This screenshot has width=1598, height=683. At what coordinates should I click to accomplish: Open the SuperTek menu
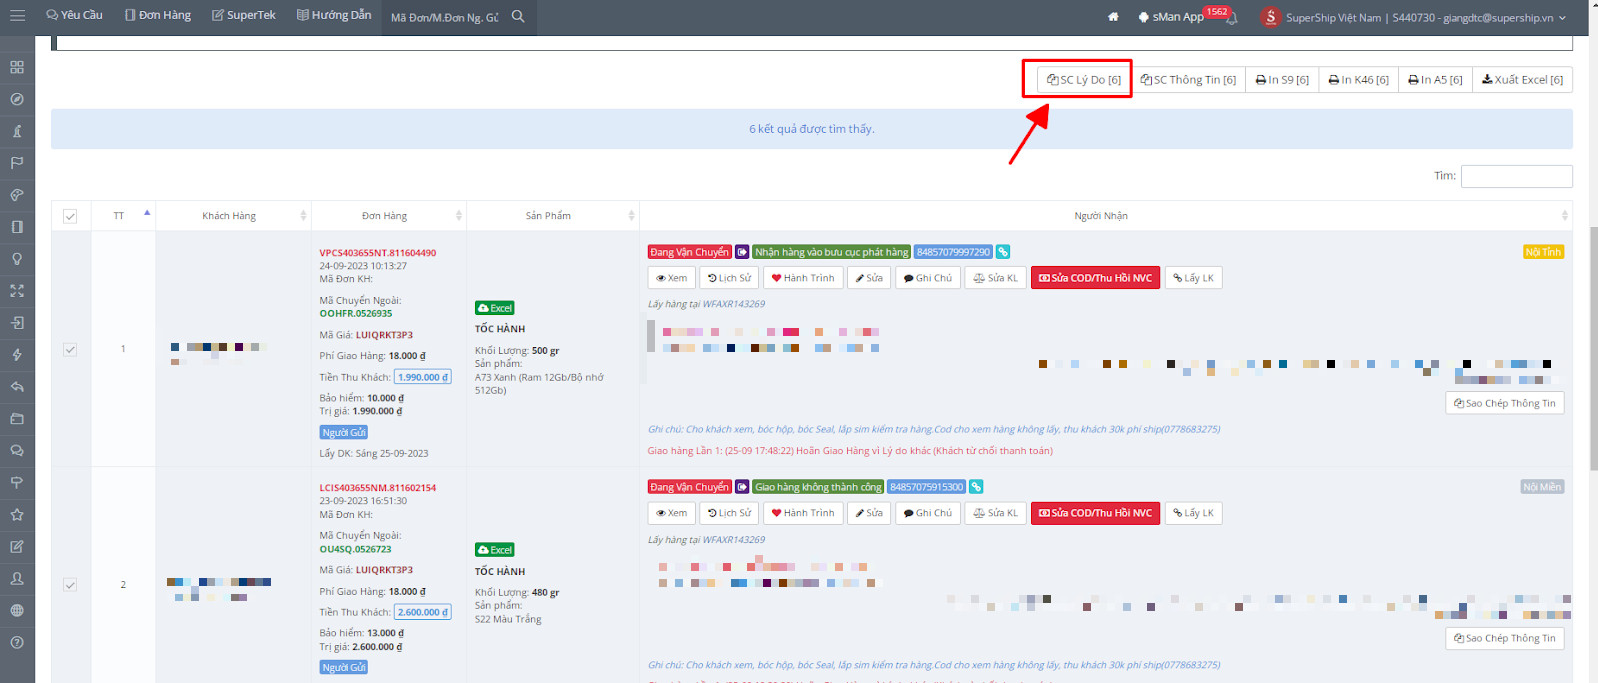pyautogui.click(x=244, y=15)
